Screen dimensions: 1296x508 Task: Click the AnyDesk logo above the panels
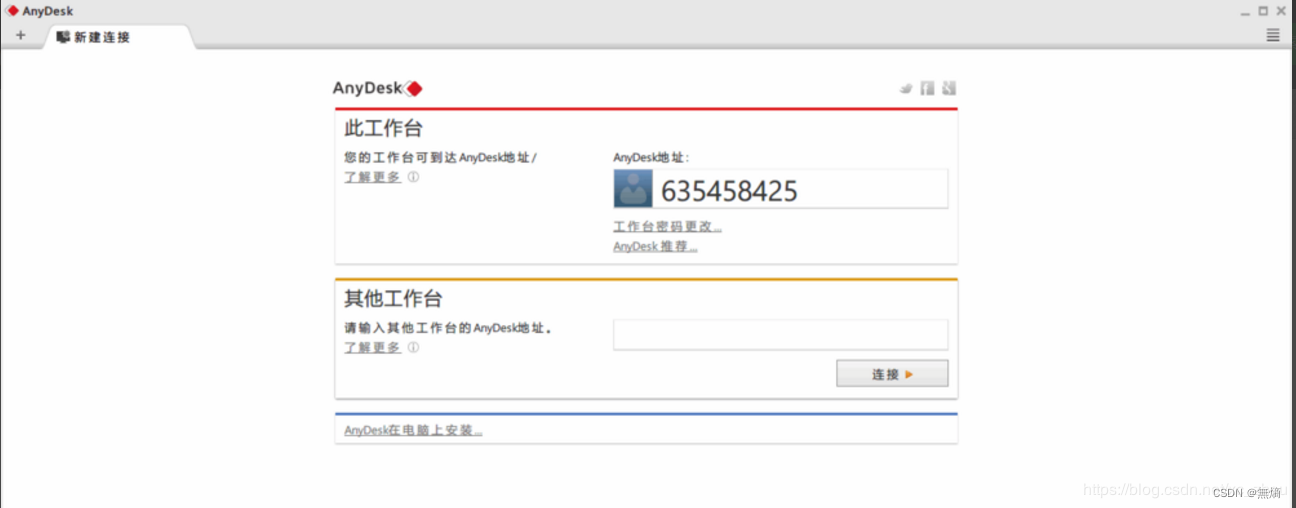click(378, 88)
